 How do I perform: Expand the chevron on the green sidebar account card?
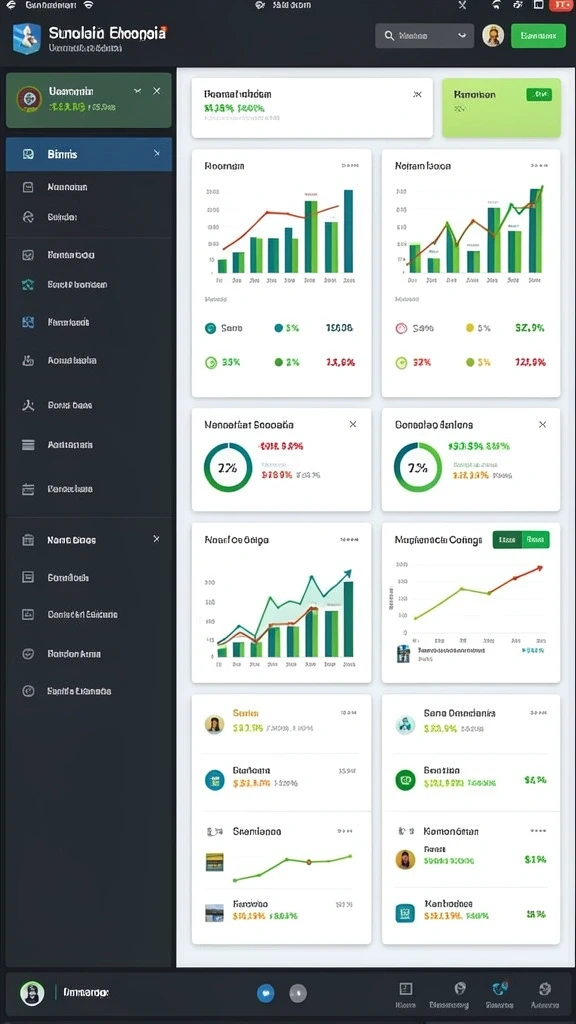pyautogui.click(x=137, y=91)
